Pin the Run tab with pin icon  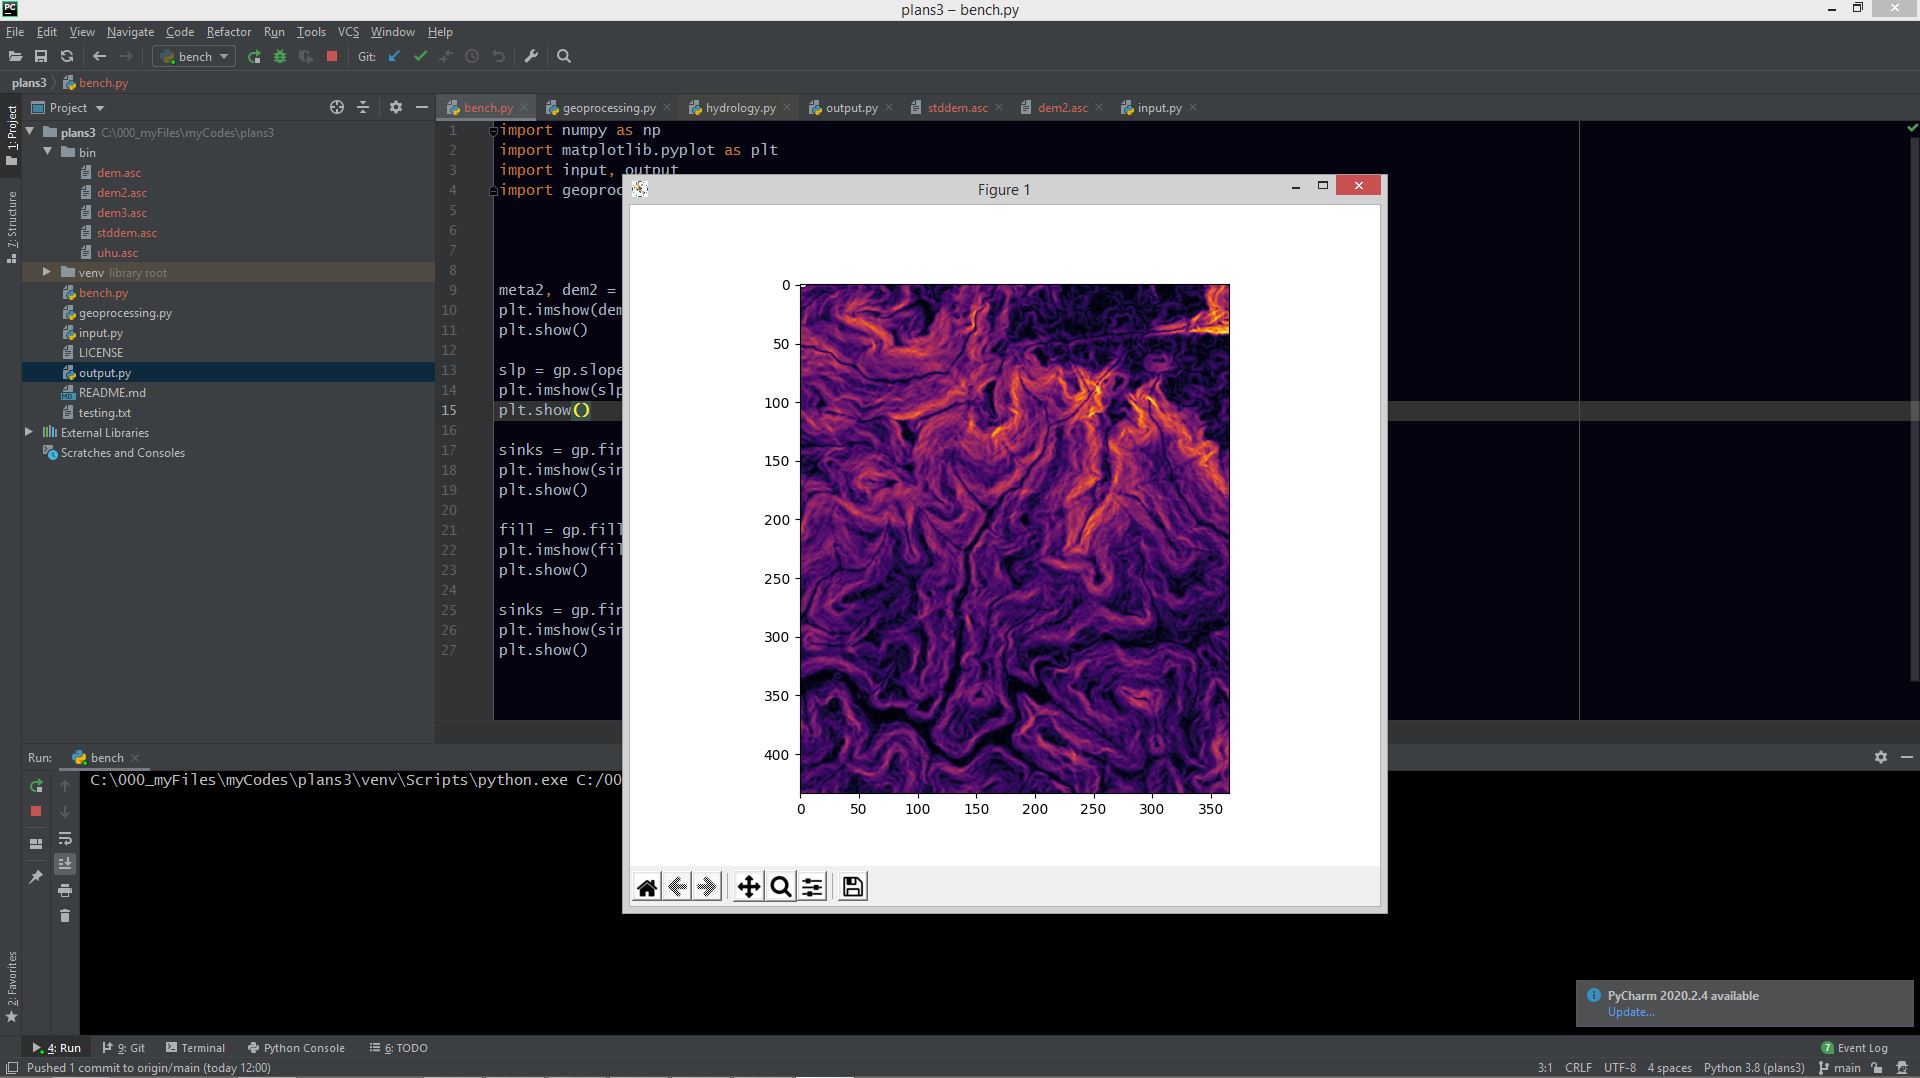(x=36, y=877)
